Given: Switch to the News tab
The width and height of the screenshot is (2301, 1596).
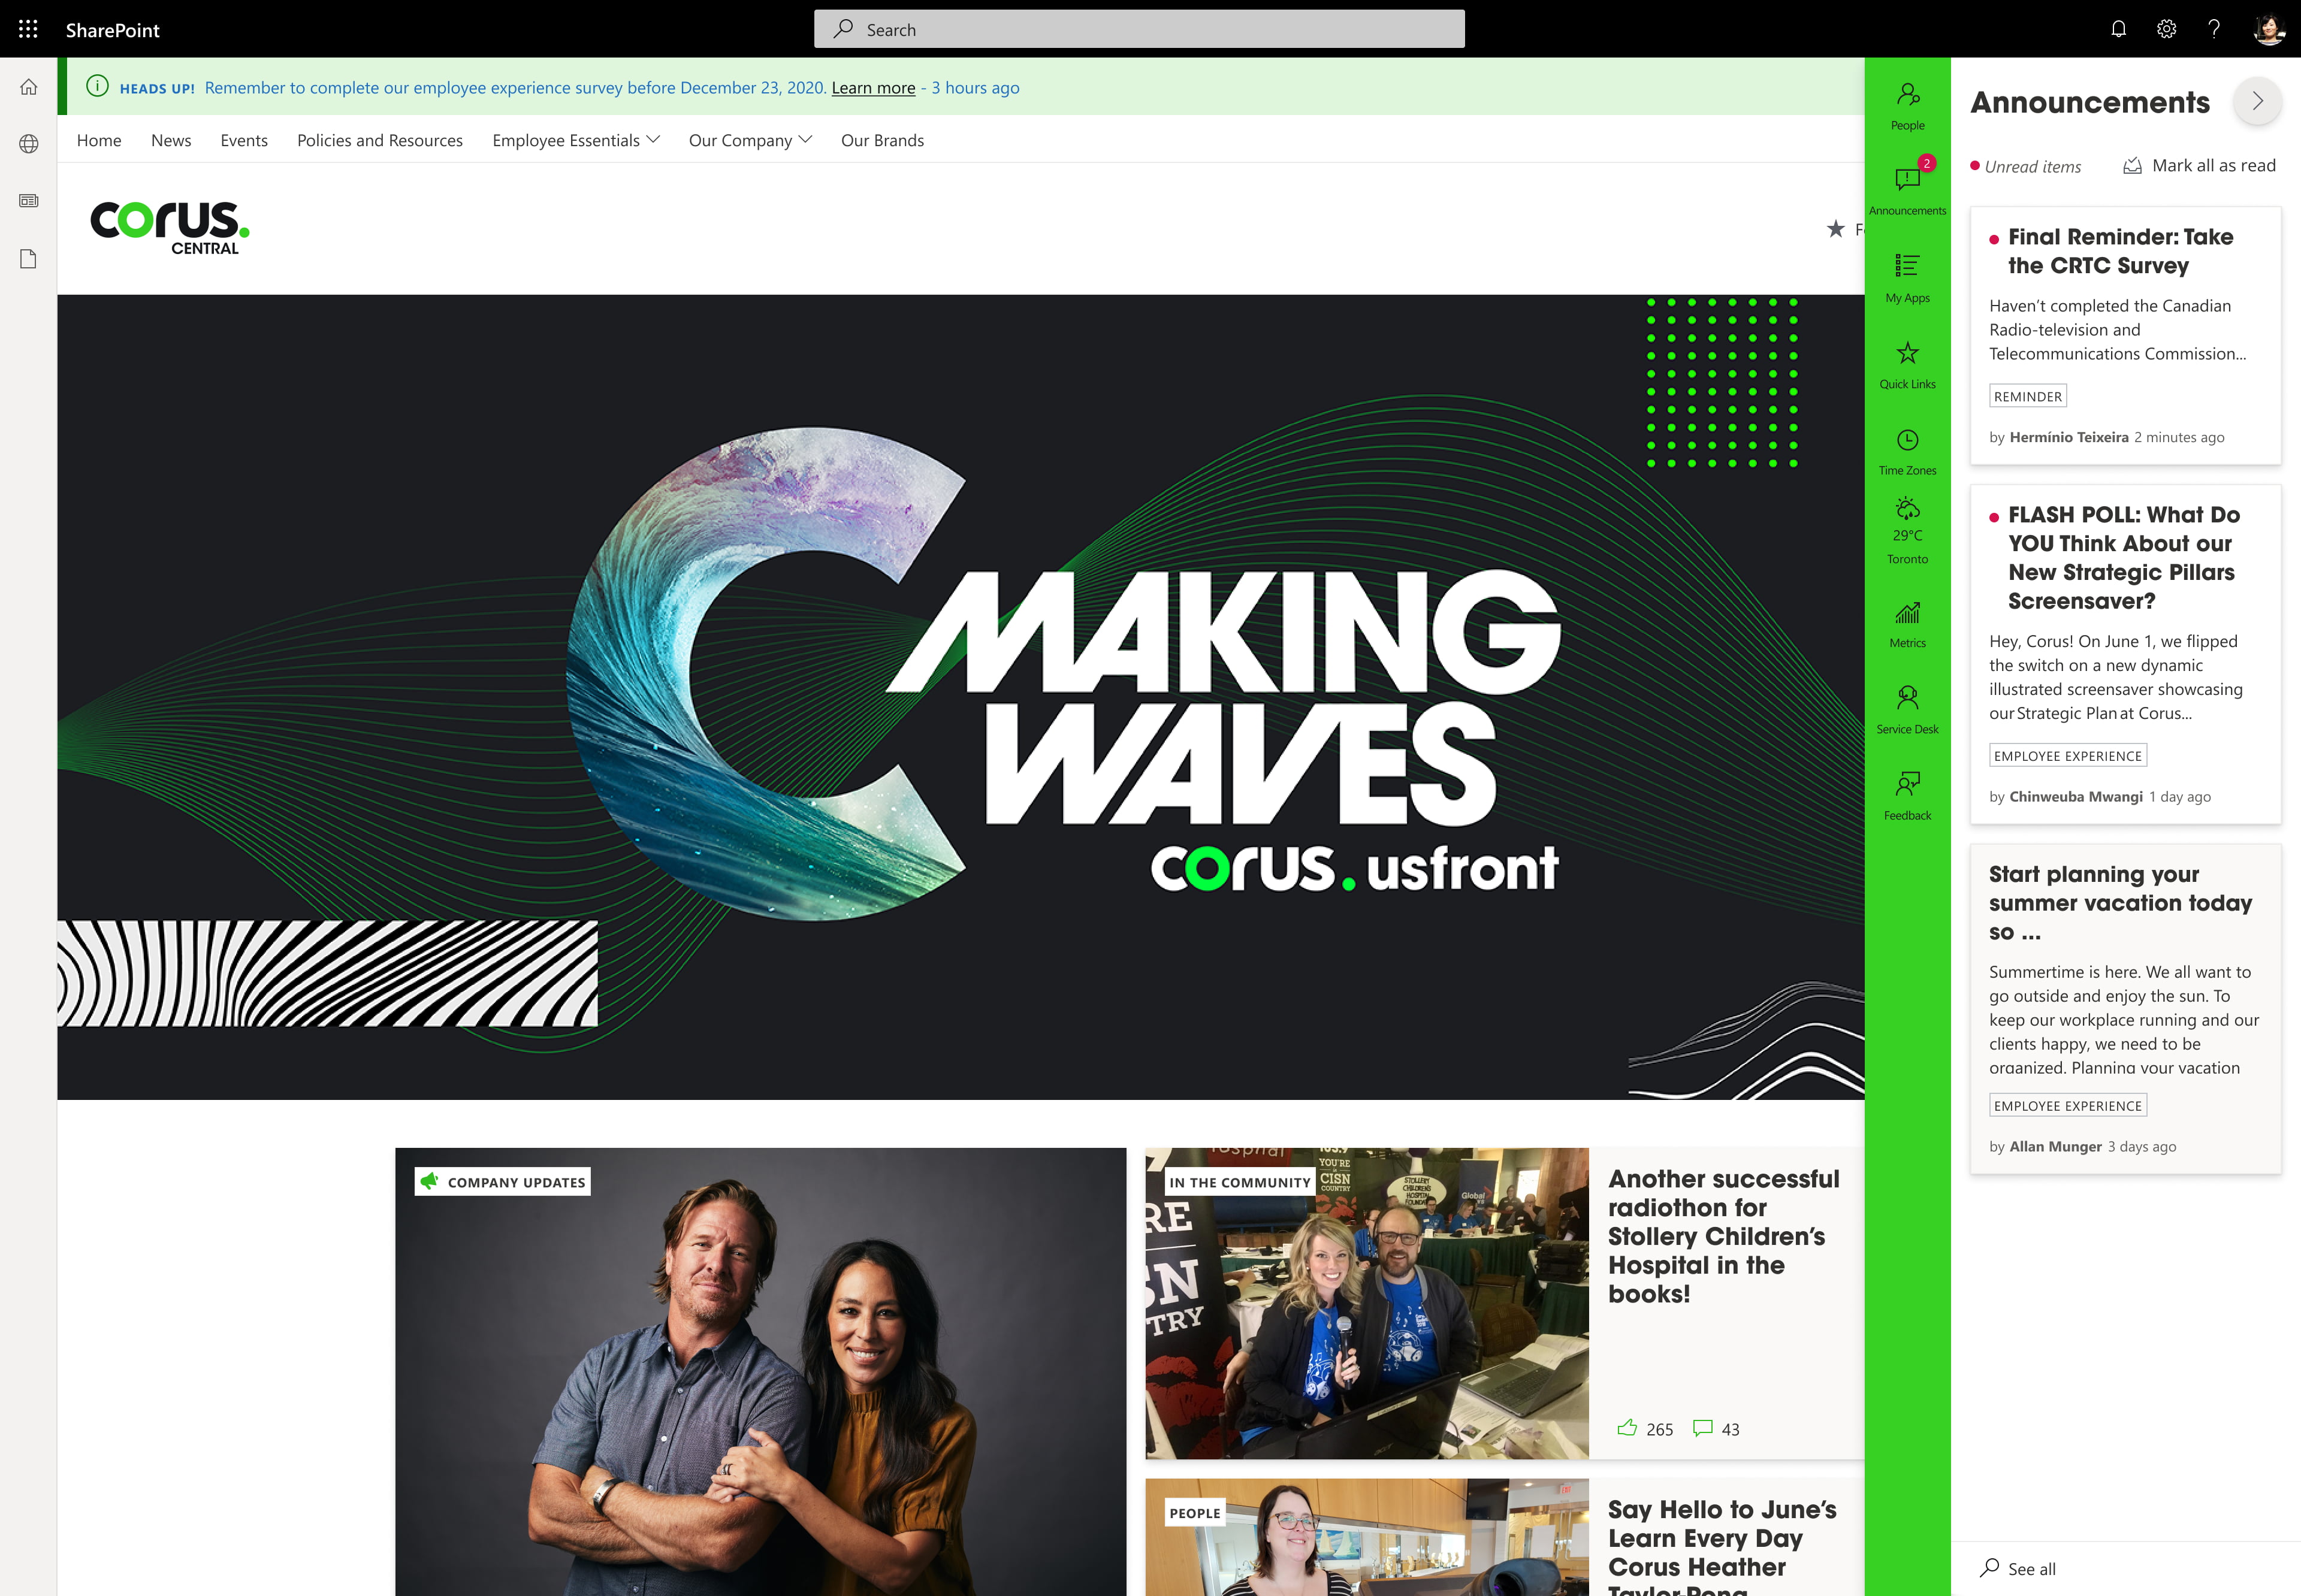Looking at the screenshot, I should click(170, 140).
